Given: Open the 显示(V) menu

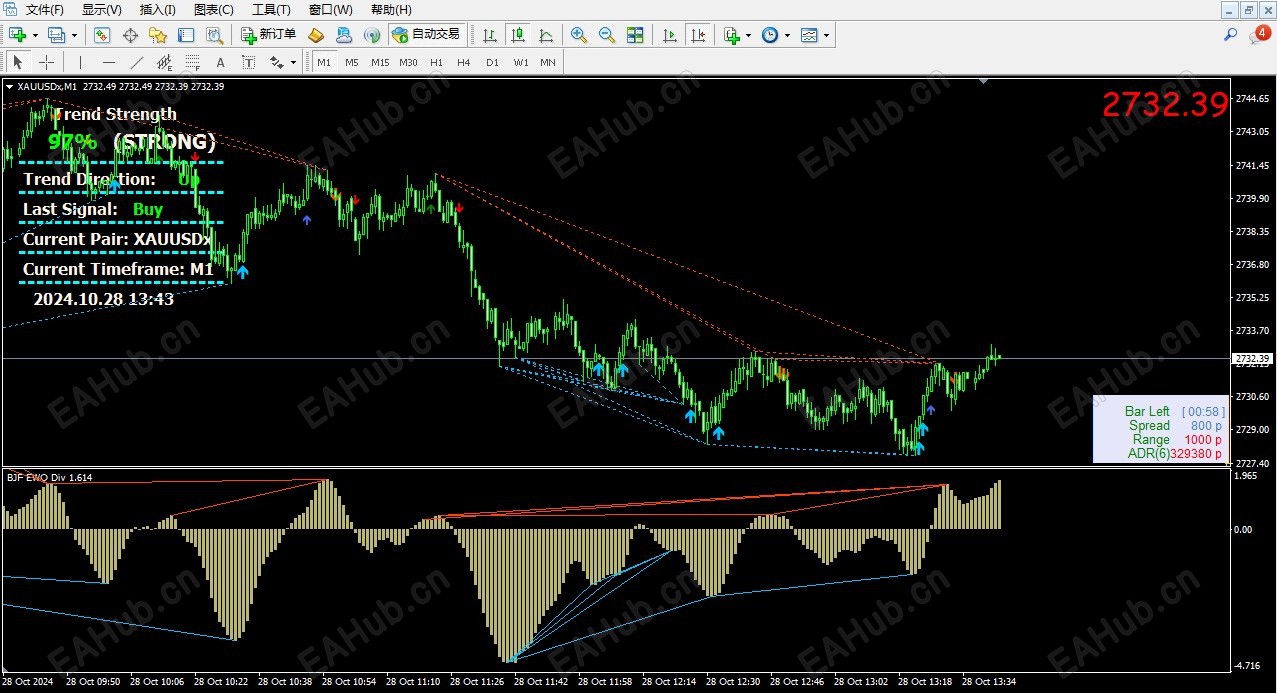Looking at the screenshot, I should tap(102, 10).
